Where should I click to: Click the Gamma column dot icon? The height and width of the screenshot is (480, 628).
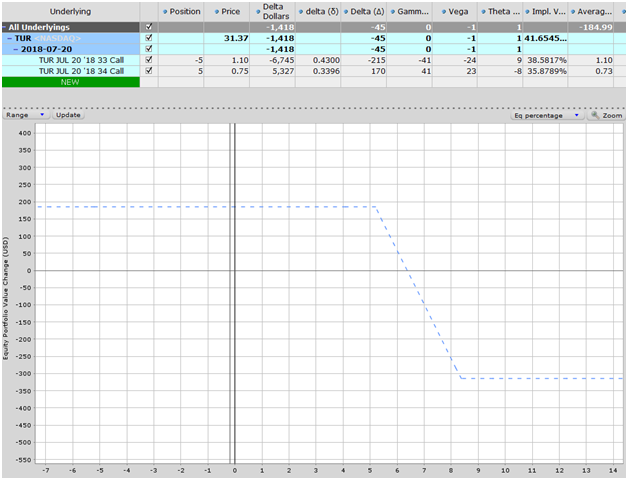click(393, 12)
